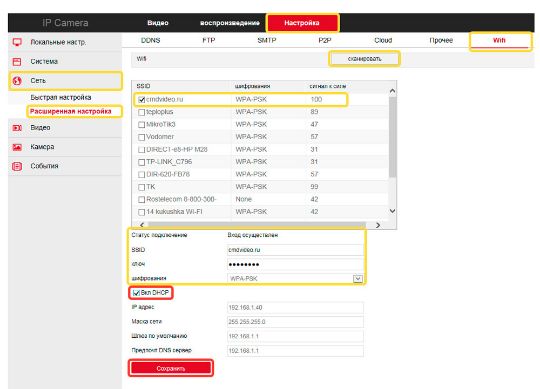Check the DIR-620-FB78 network checkbox
540x389 pixels.
pyautogui.click(x=141, y=175)
